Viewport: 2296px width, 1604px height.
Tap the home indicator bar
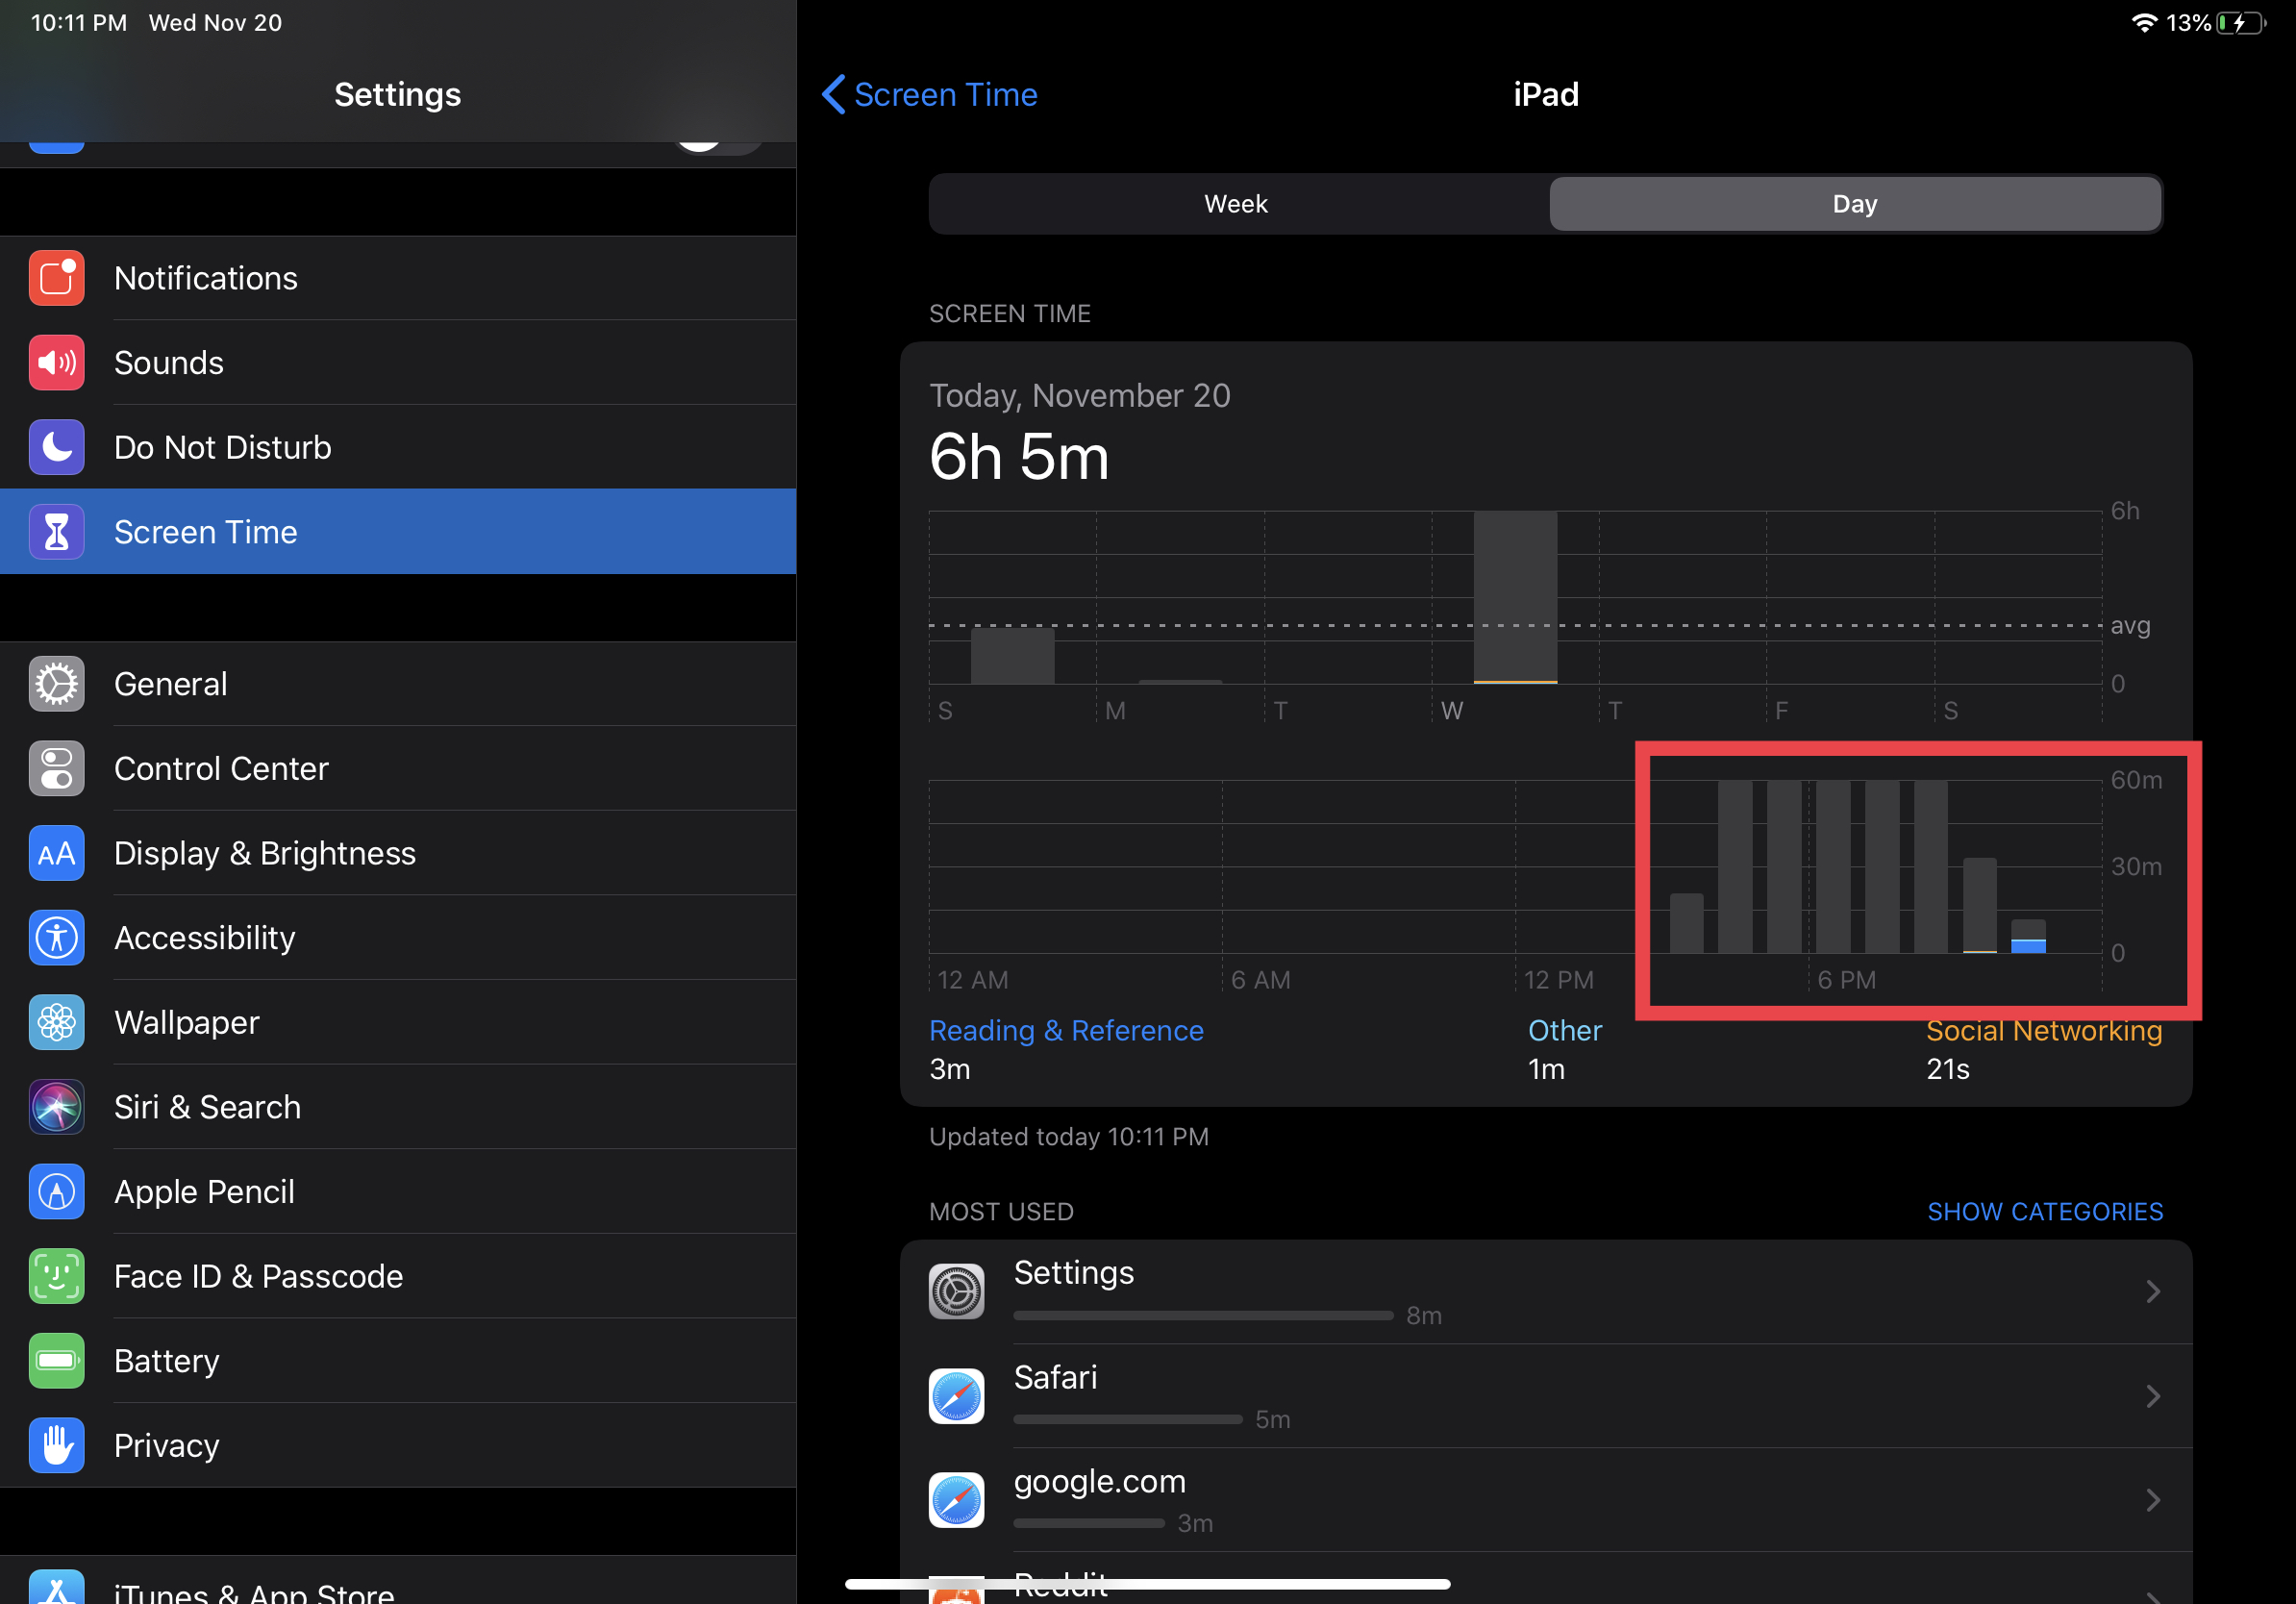click(1148, 1584)
